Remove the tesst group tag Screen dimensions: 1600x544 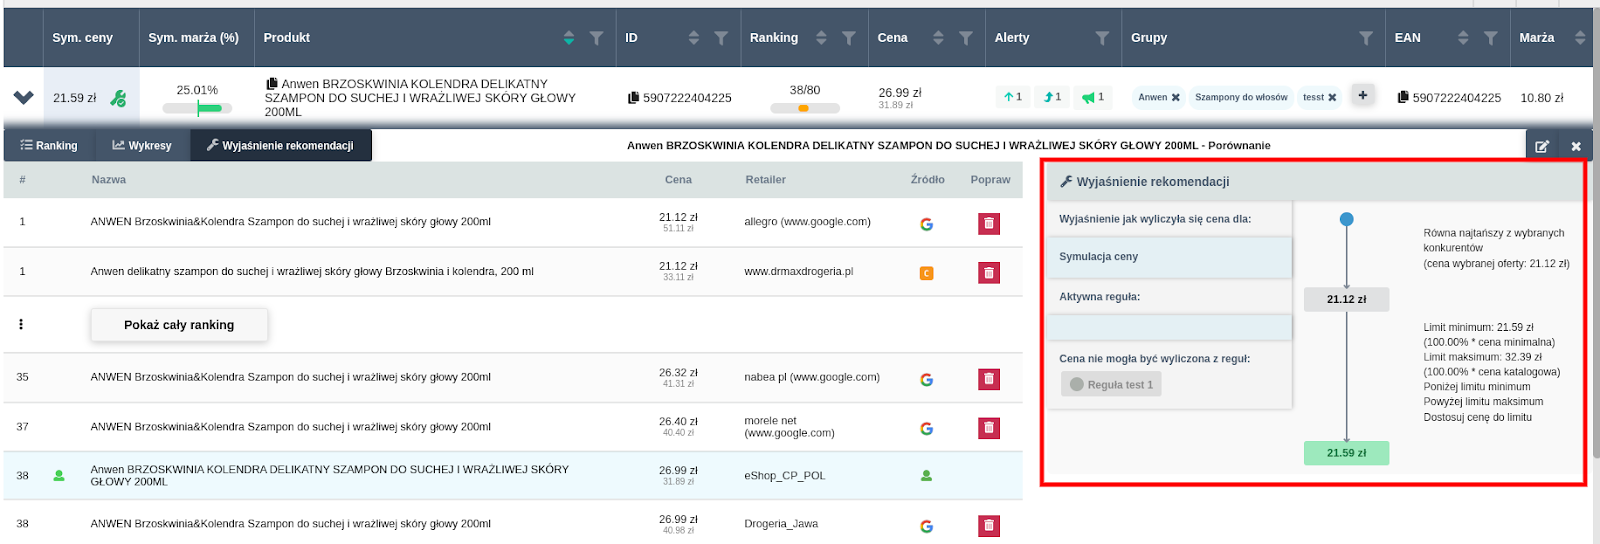tap(1332, 98)
